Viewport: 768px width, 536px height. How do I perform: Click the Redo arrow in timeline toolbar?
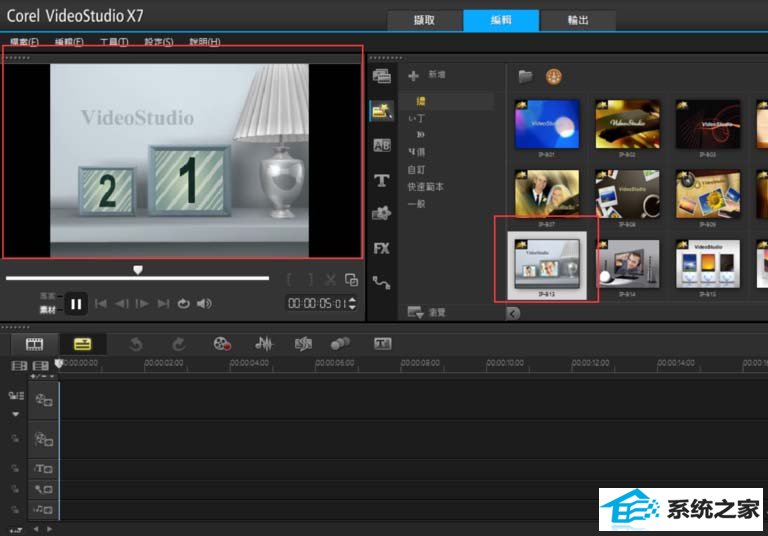click(x=179, y=344)
